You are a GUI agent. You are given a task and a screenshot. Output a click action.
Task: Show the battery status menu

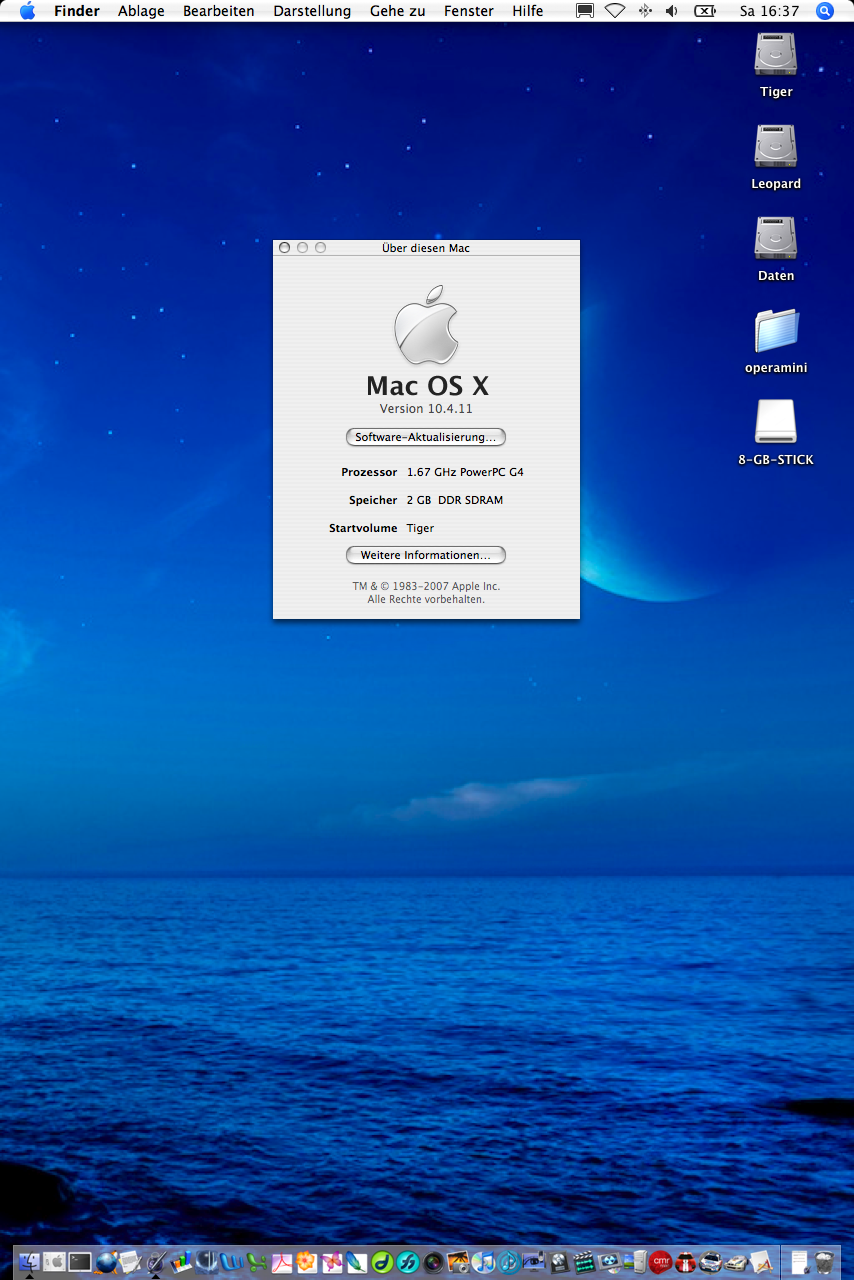click(x=705, y=11)
